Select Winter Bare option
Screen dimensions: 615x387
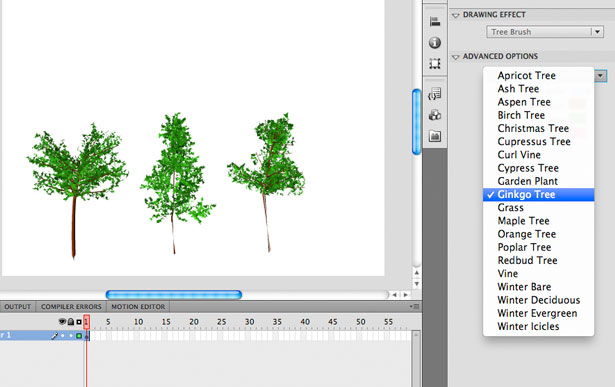539,287
